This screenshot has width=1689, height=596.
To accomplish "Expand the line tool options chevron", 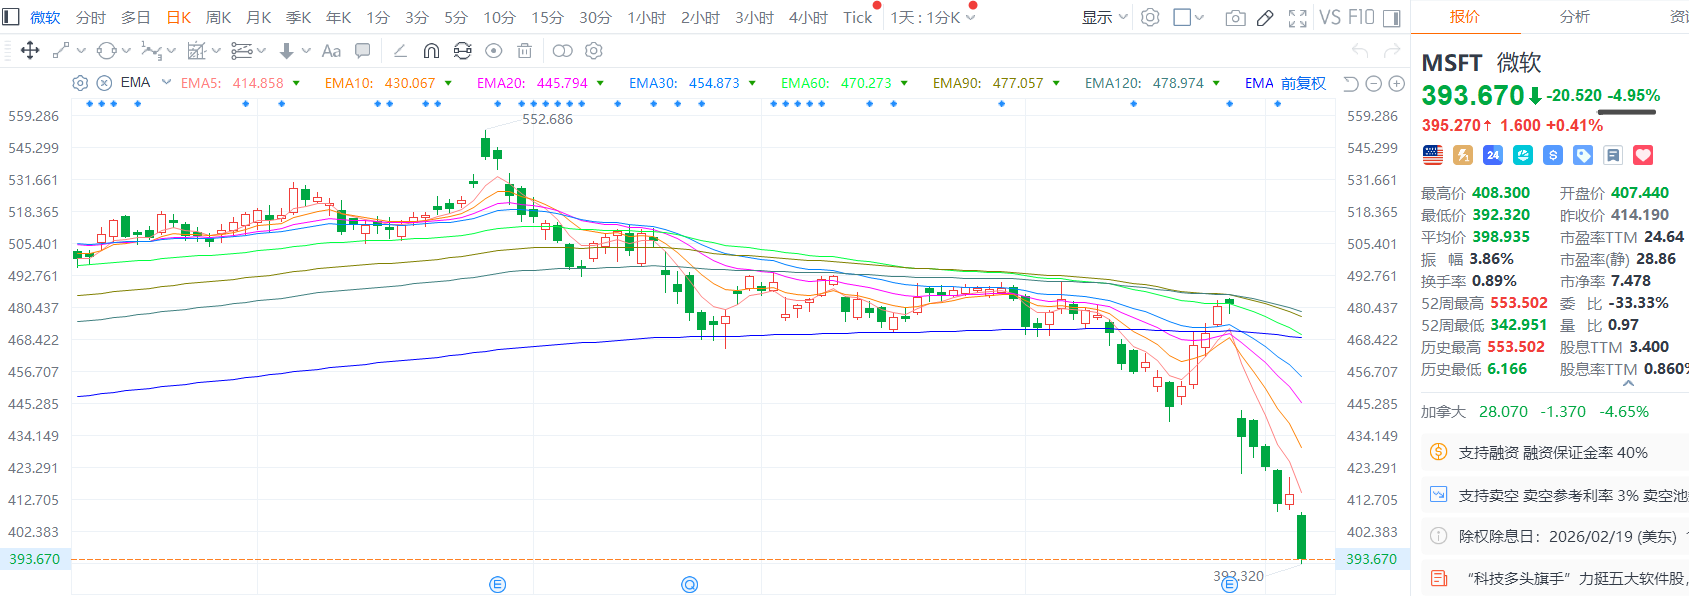I will 81,51.
